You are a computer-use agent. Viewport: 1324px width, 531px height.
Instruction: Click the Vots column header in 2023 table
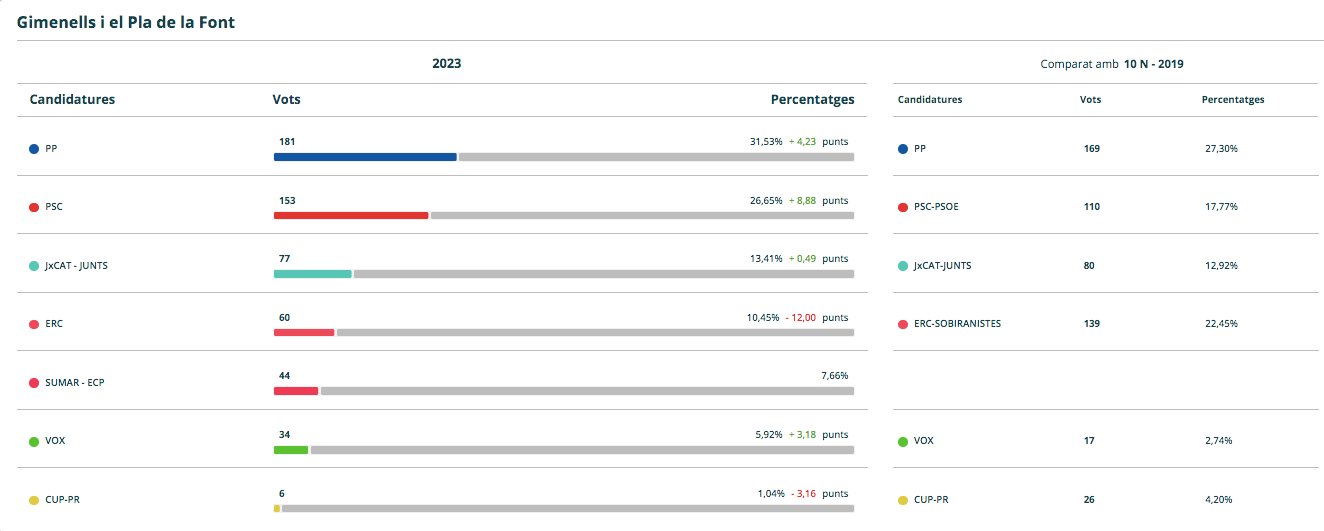pyautogui.click(x=286, y=99)
